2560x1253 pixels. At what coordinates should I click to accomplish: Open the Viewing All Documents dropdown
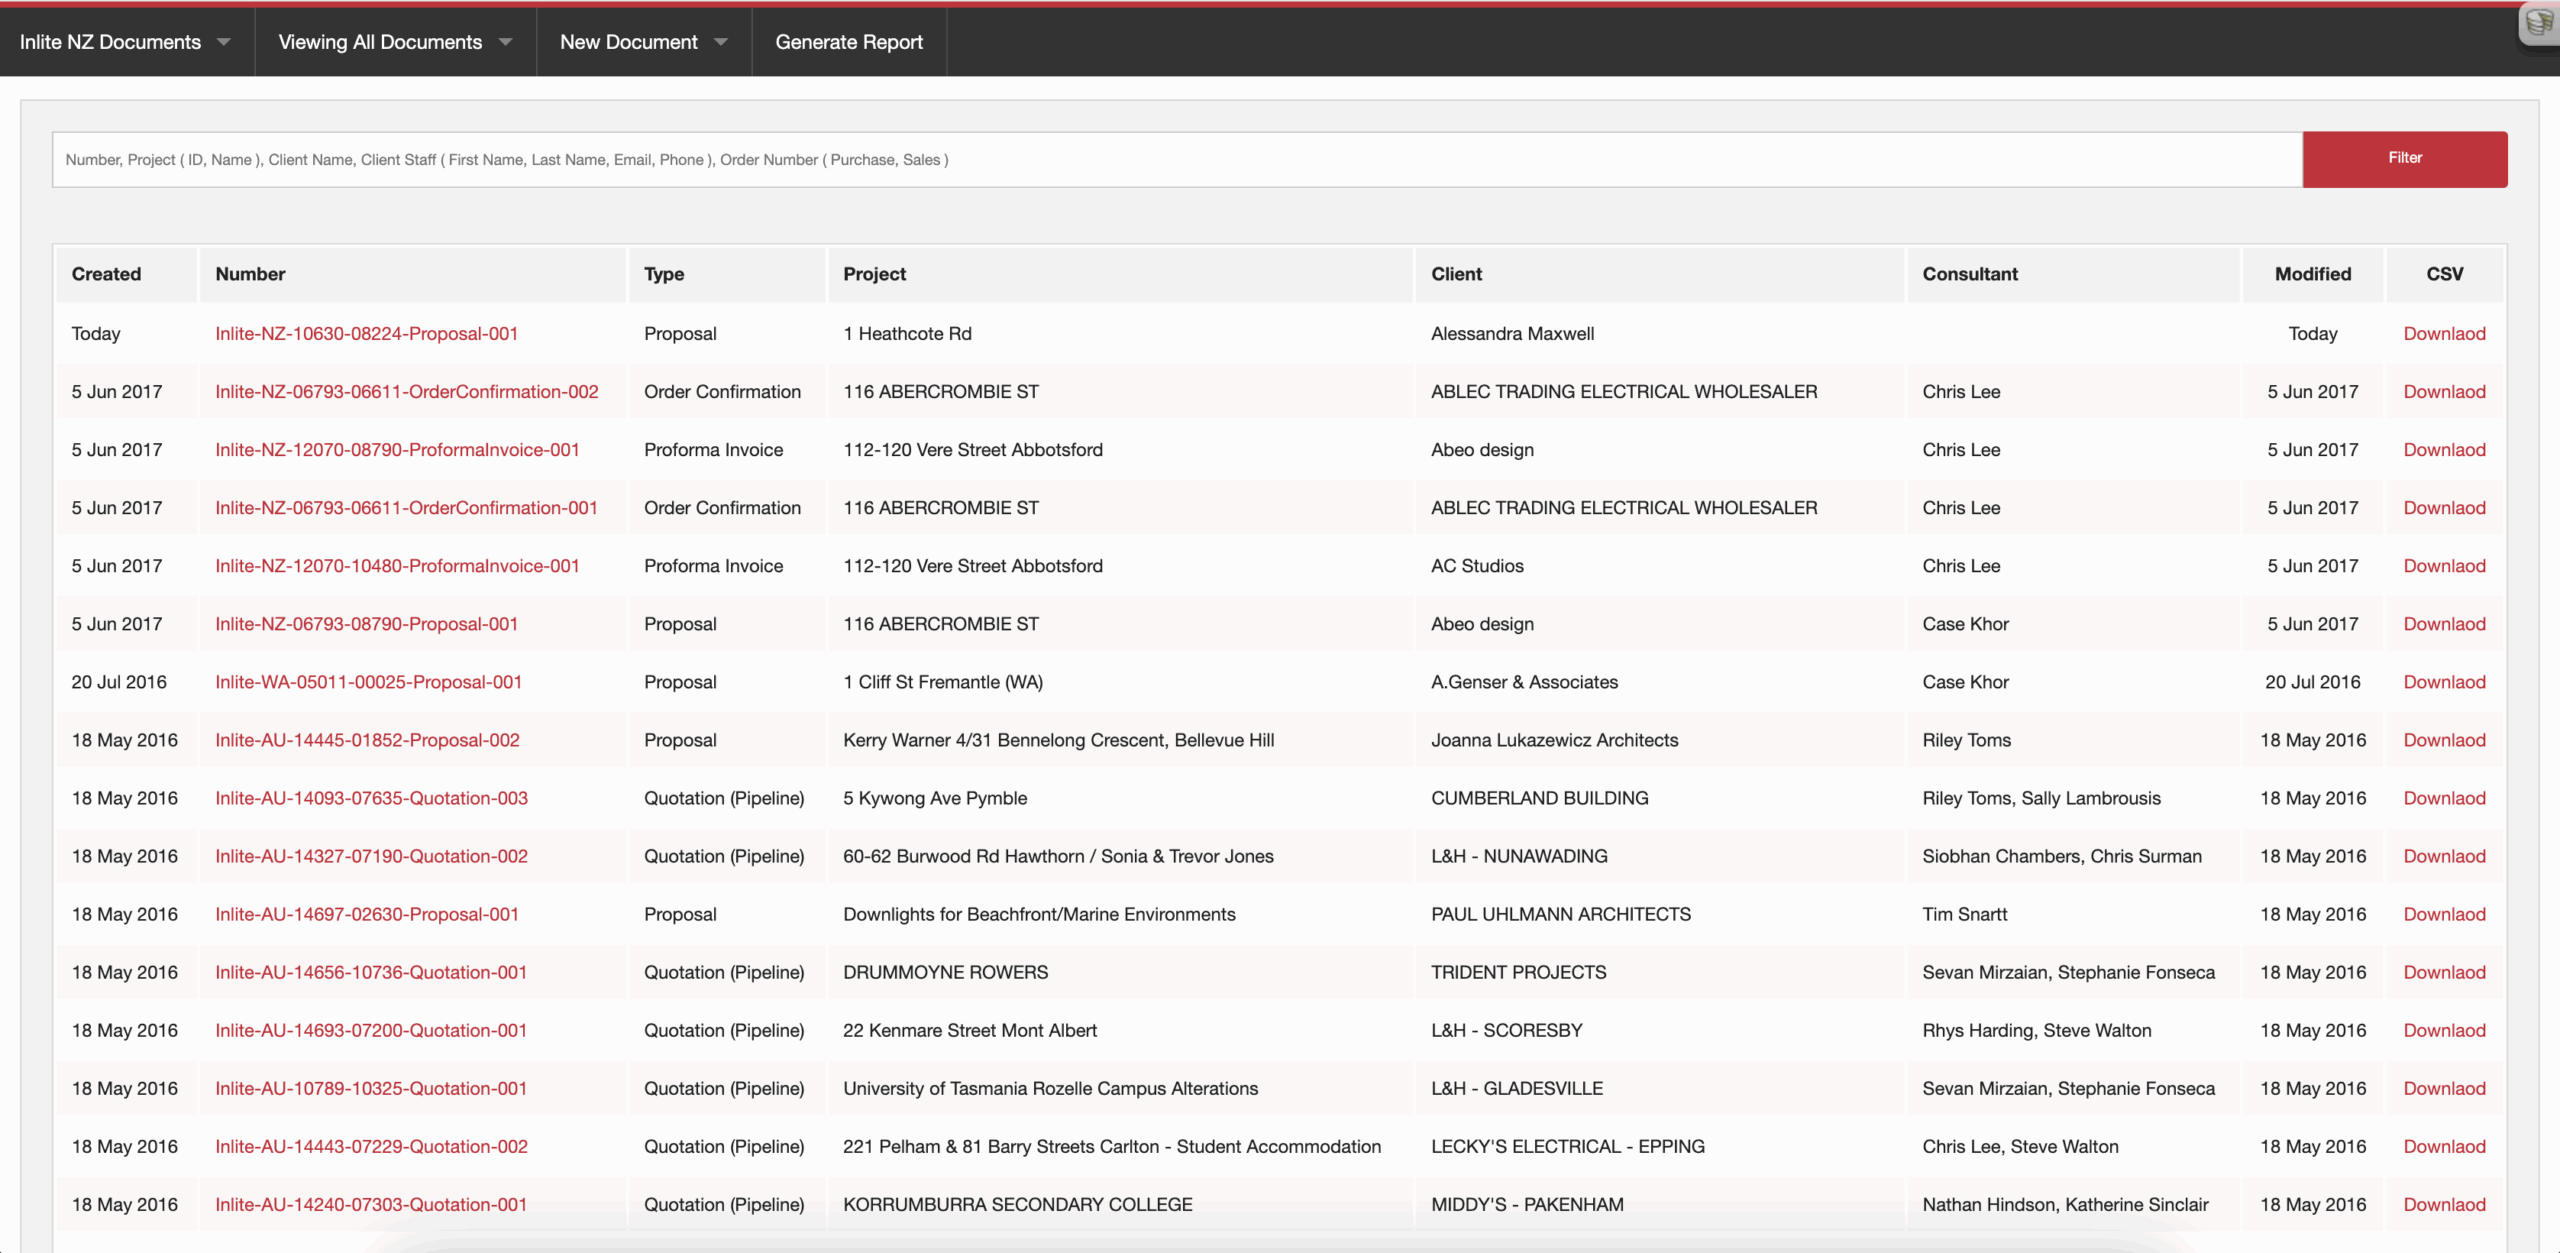pyautogui.click(x=395, y=42)
